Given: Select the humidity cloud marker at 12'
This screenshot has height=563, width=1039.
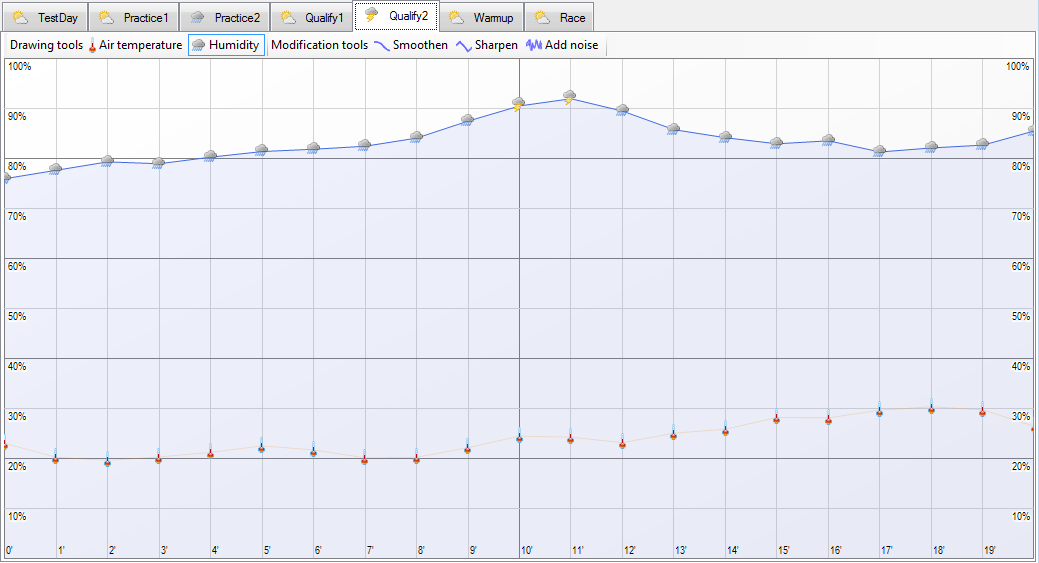Looking at the screenshot, I should tap(622, 110).
